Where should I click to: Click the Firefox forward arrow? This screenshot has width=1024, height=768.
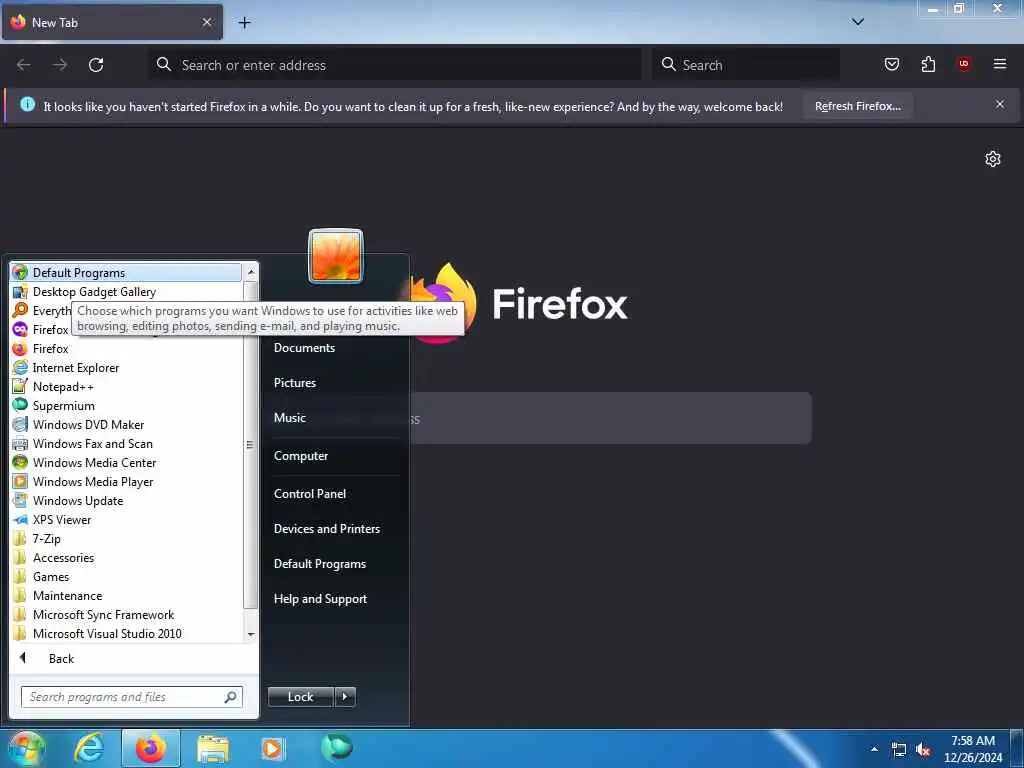tap(60, 65)
